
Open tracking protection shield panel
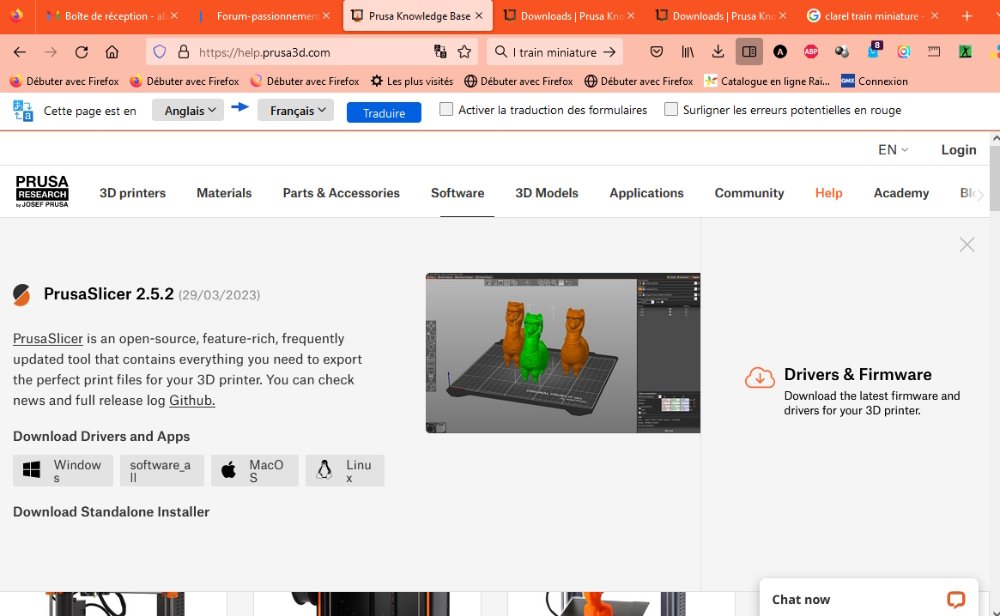[159, 52]
